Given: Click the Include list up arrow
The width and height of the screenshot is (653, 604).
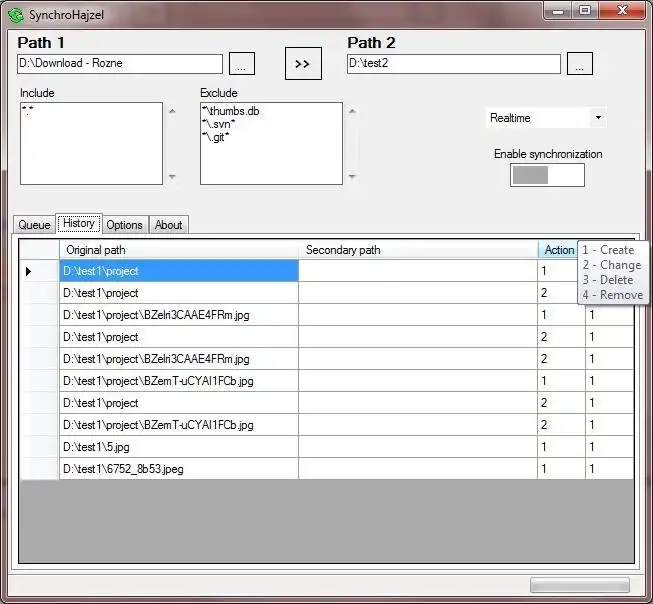Looking at the screenshot, I should [172, 111].
